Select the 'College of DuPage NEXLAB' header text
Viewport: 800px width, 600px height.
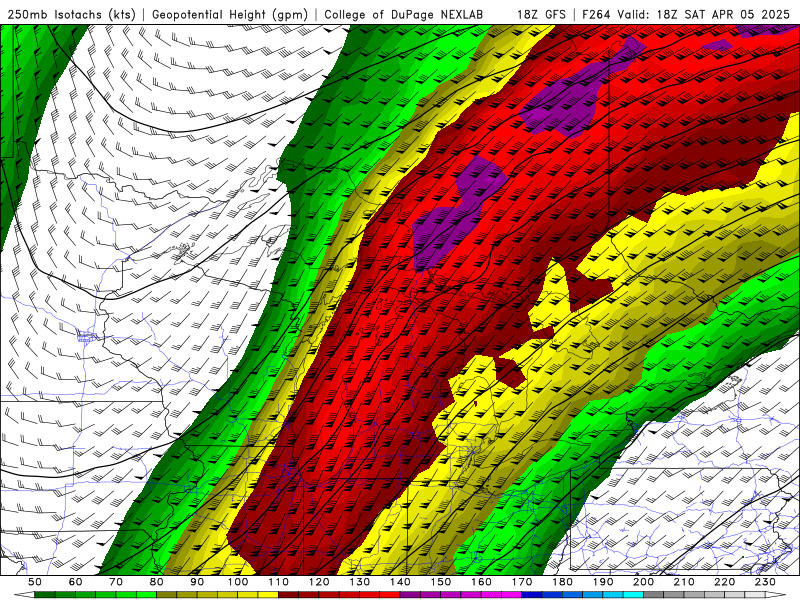pos(404,14)
